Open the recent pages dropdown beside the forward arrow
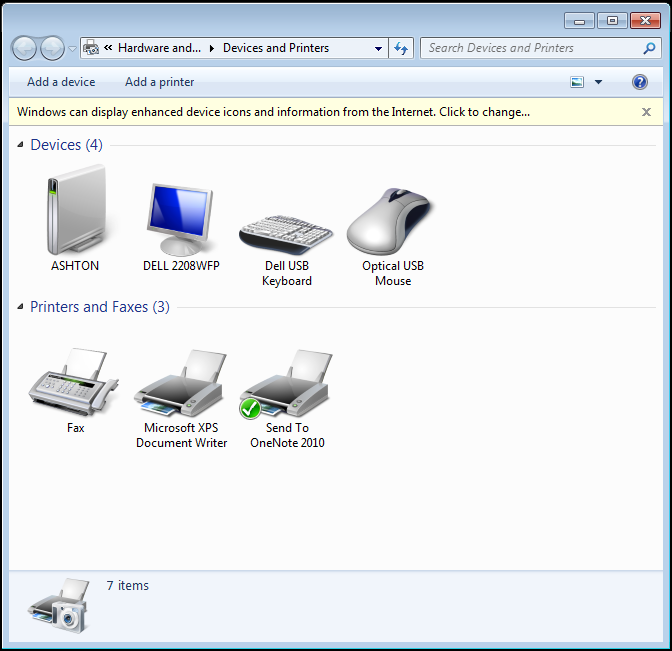This screenshot has height=651, width=672. [x=72, y=48]
